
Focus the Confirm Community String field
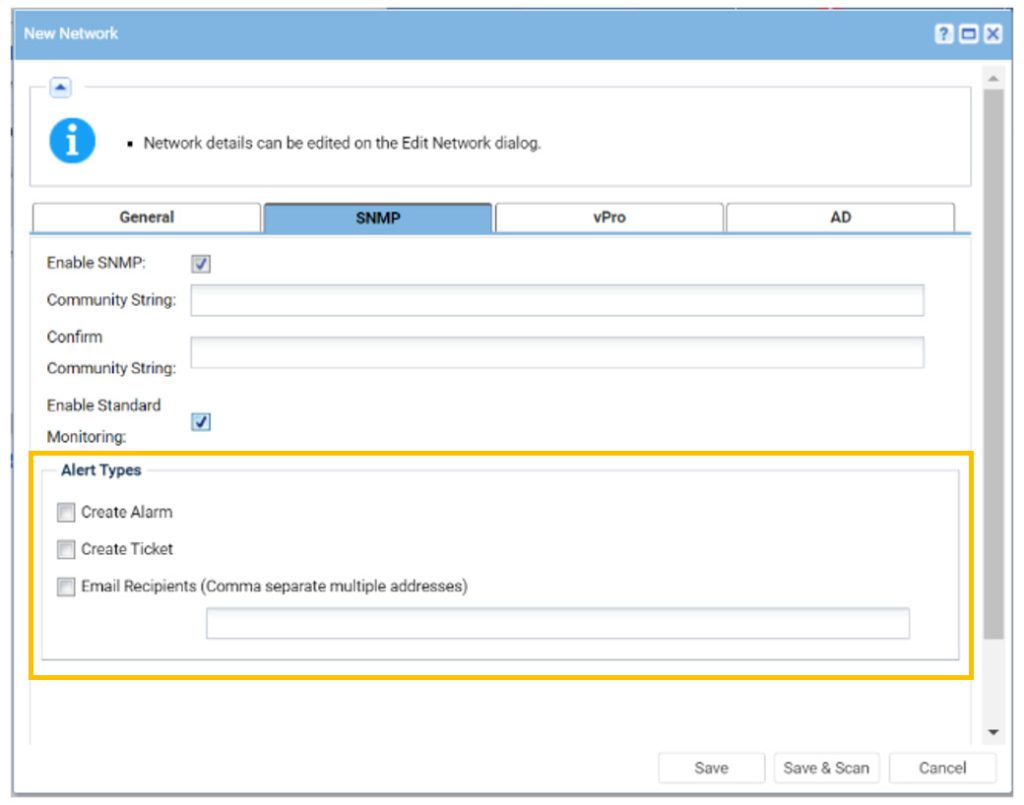click(x=557, y=353)
